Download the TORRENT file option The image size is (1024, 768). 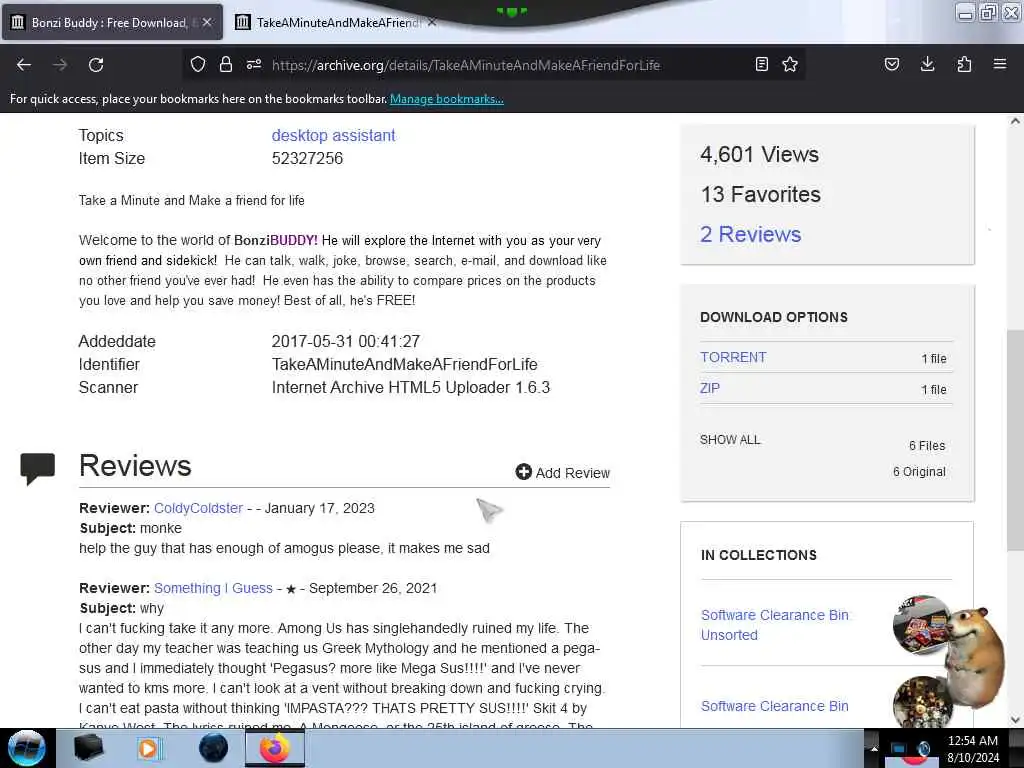pos(733,357)
